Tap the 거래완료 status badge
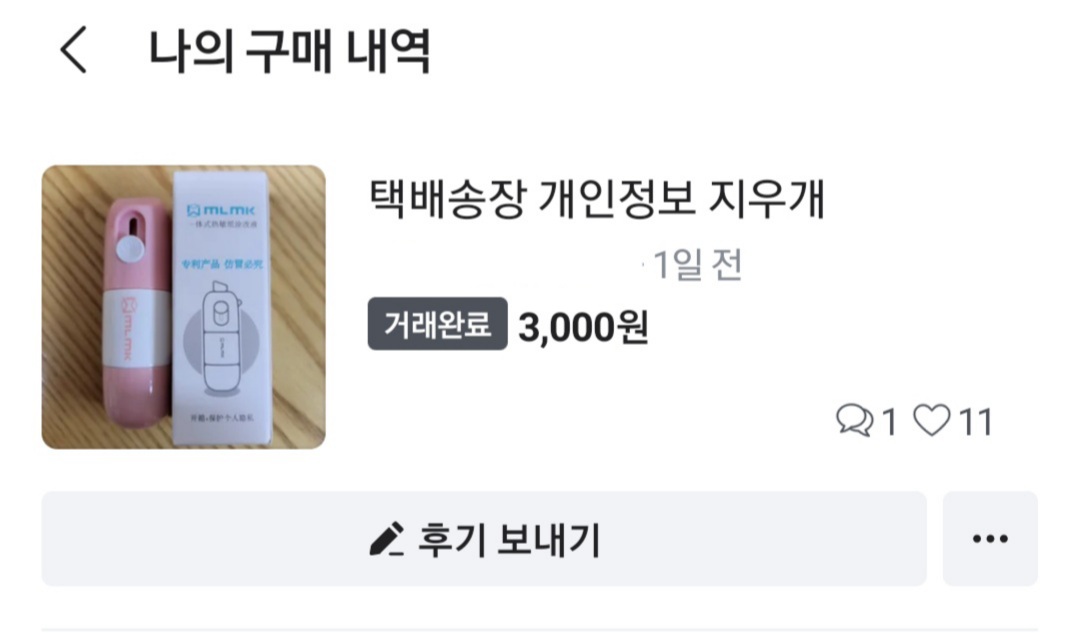1079x633 pixels. click(x=438, y=324)
